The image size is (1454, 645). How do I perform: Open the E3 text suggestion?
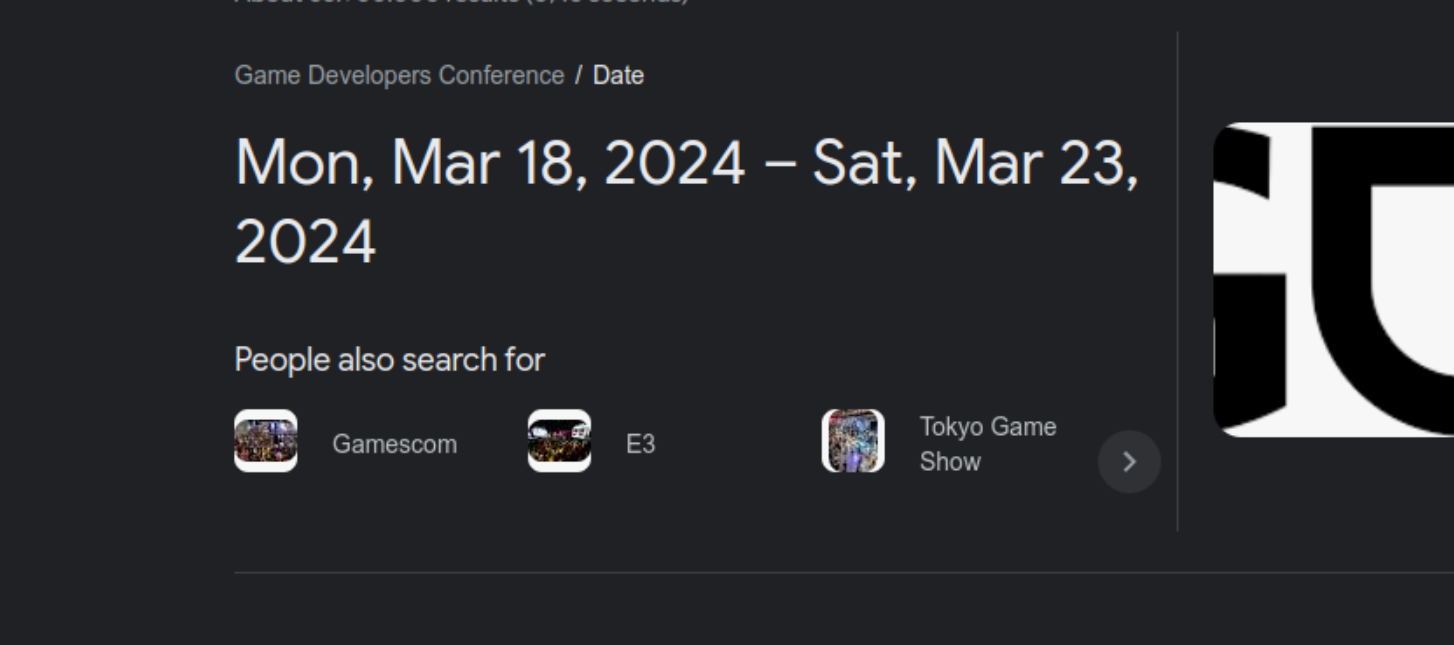coord(640,445)
